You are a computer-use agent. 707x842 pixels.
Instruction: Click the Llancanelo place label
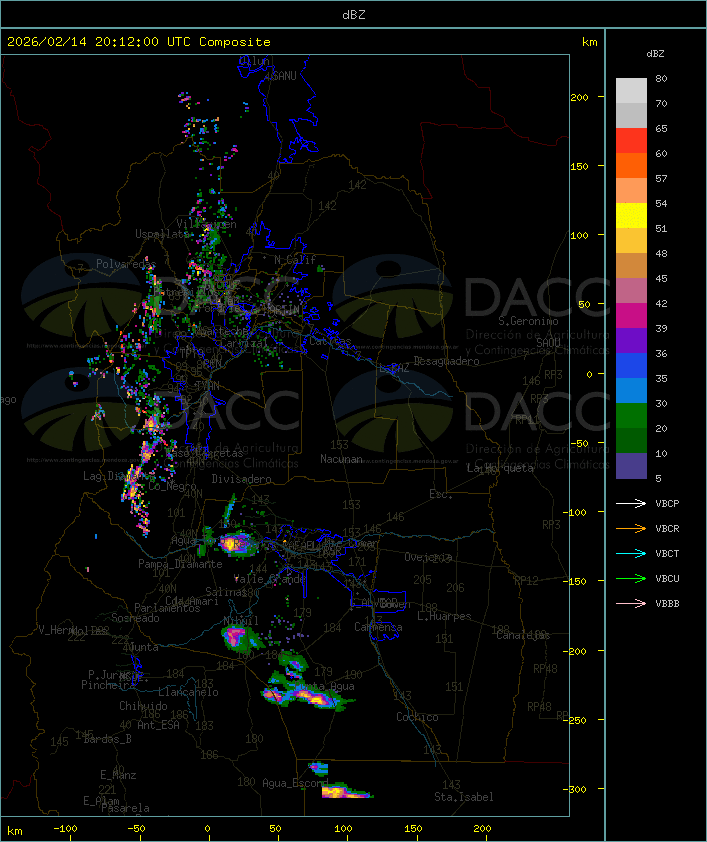pos(188,692)
